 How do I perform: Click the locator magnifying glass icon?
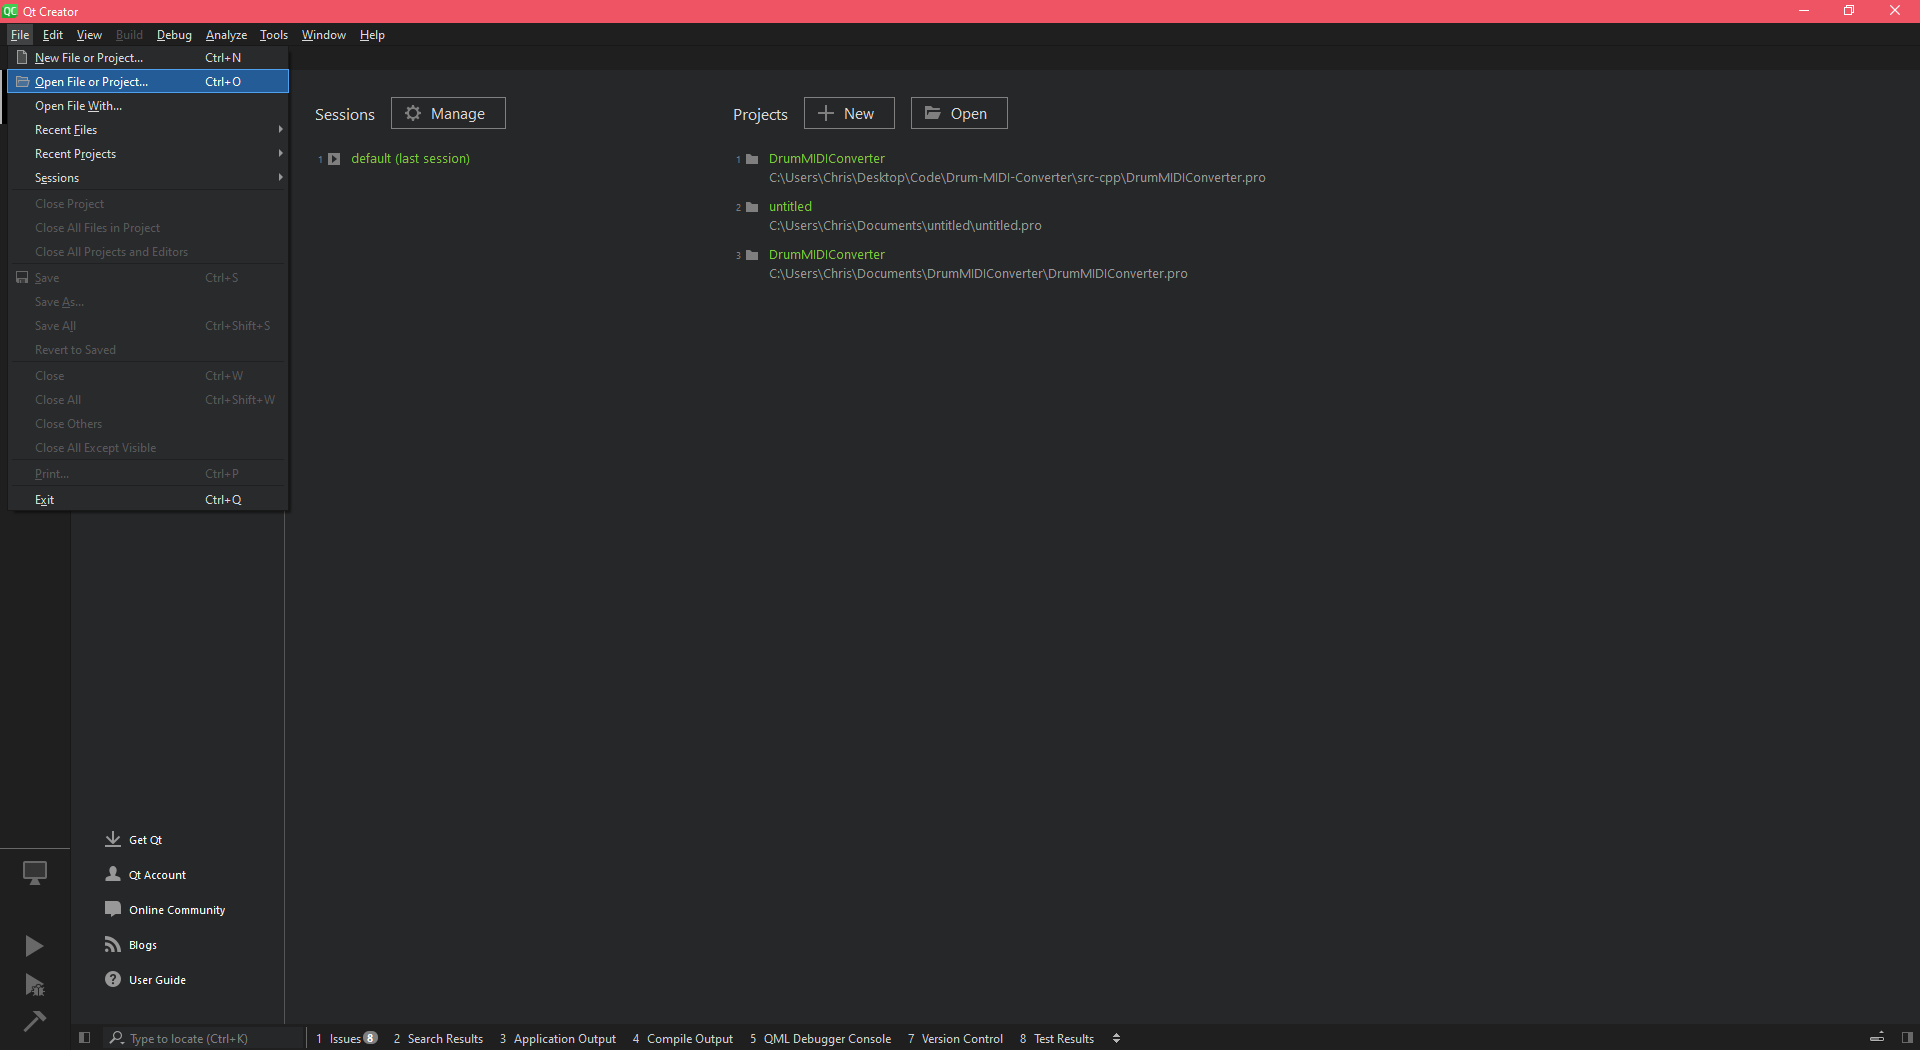[x=117, y=1038]
